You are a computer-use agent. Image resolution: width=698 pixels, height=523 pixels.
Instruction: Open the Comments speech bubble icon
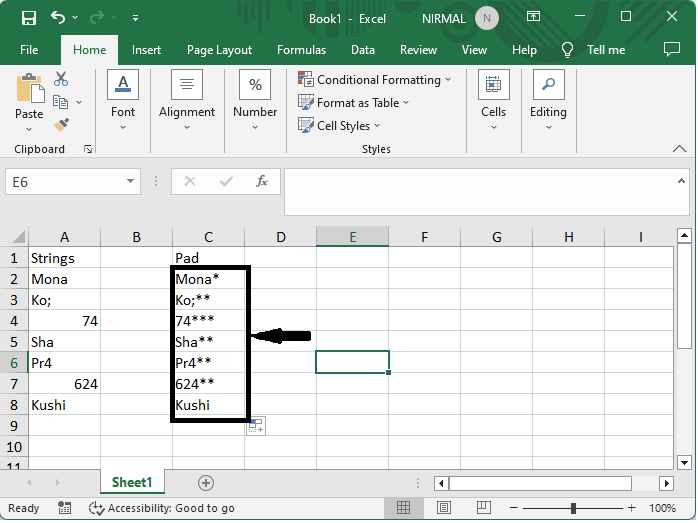[672, 49]
